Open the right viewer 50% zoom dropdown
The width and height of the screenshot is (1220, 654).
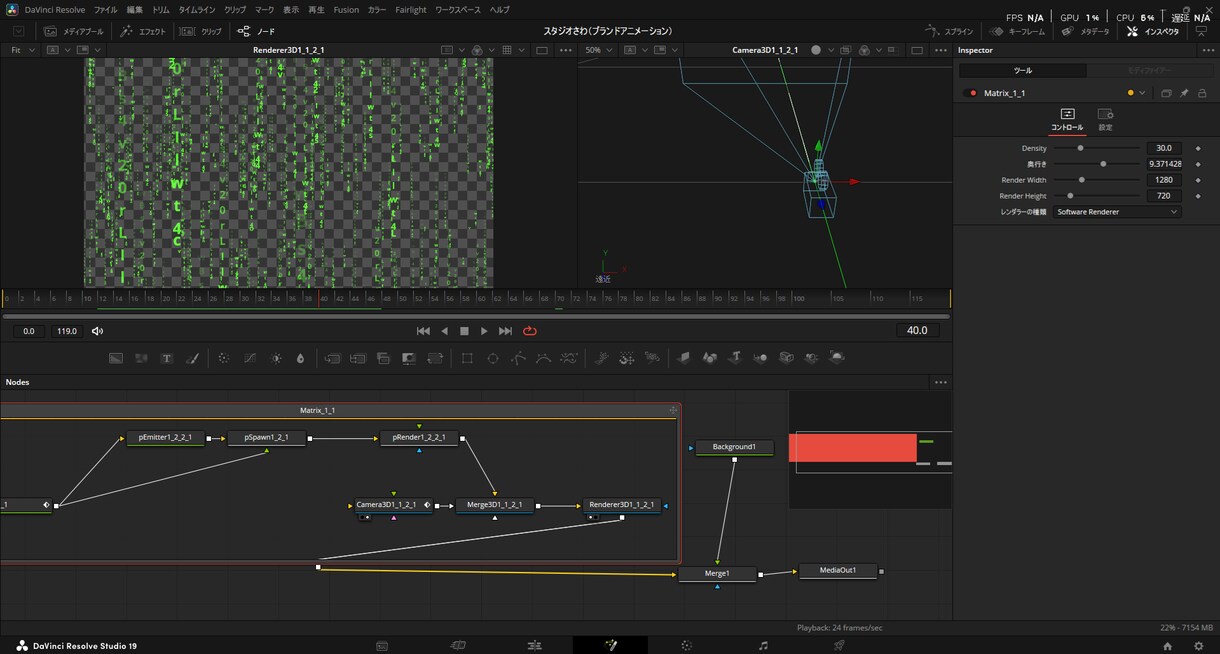click(600, 50)
